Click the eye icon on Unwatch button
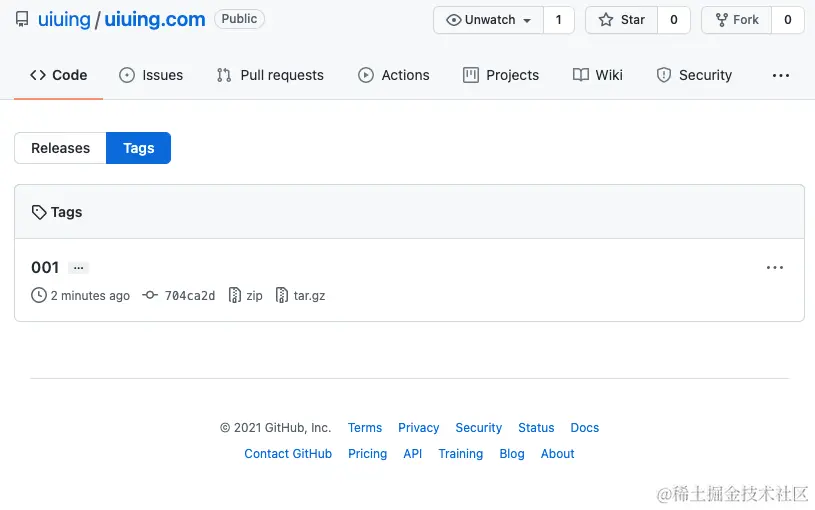This screenshot has height=510, width=815. pos(454,20)
